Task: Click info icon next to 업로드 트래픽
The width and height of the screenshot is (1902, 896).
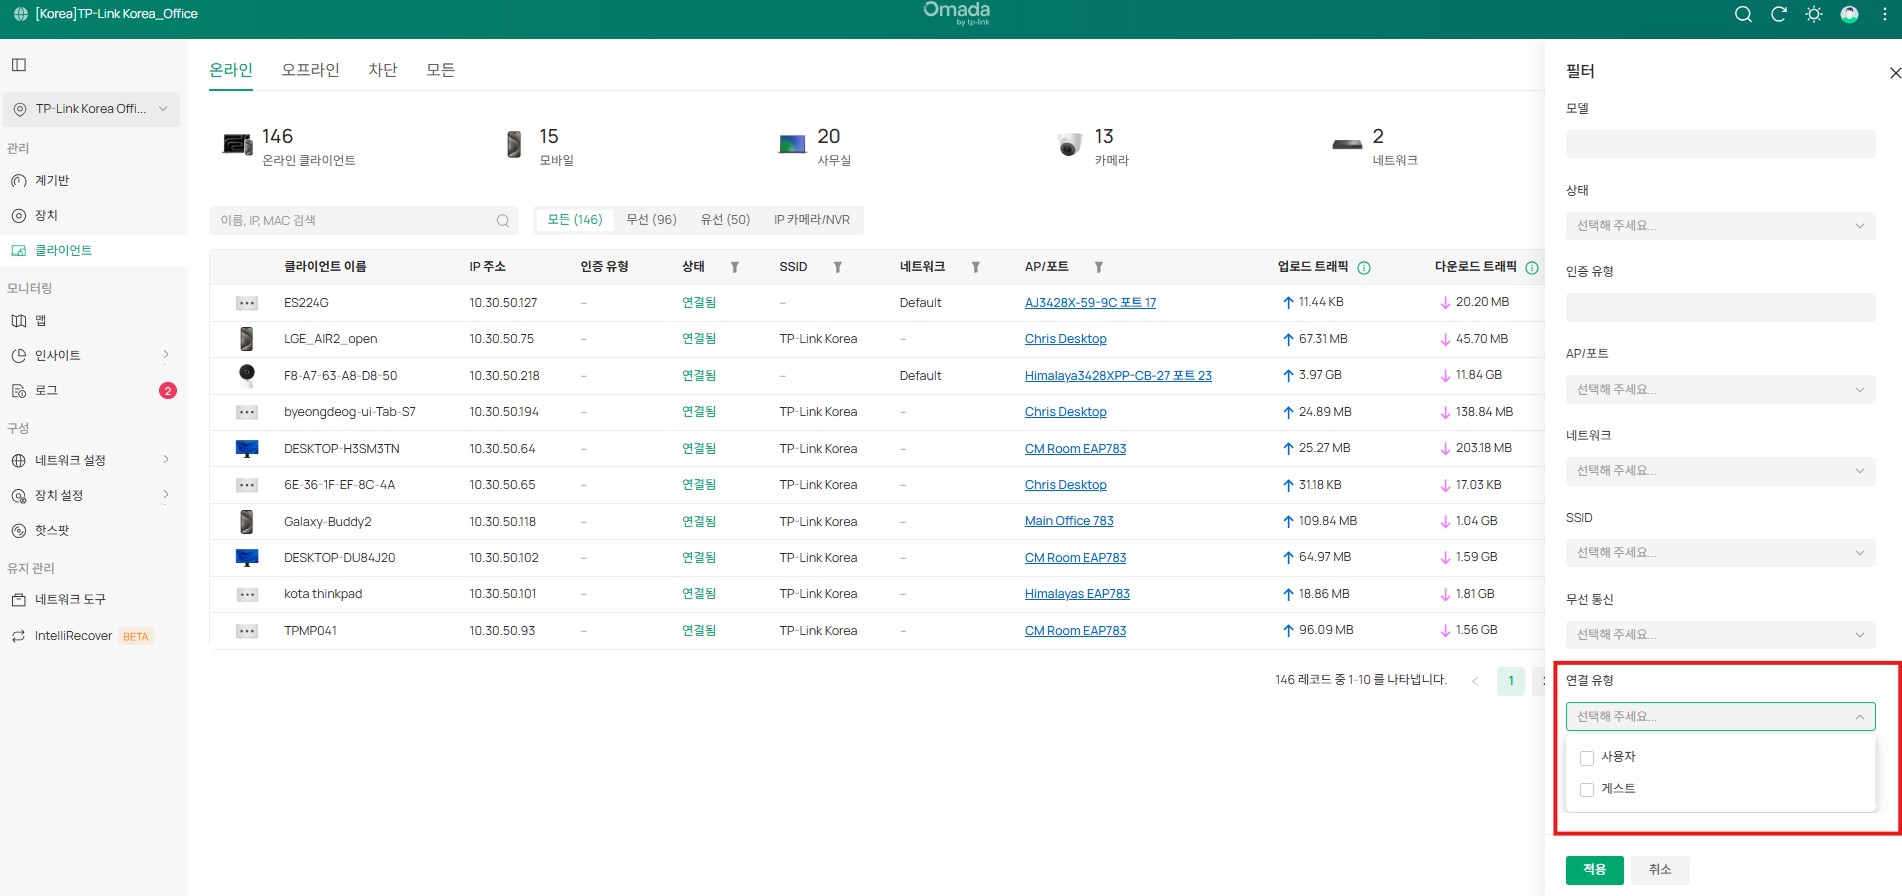Action: tap(1364, 267)
